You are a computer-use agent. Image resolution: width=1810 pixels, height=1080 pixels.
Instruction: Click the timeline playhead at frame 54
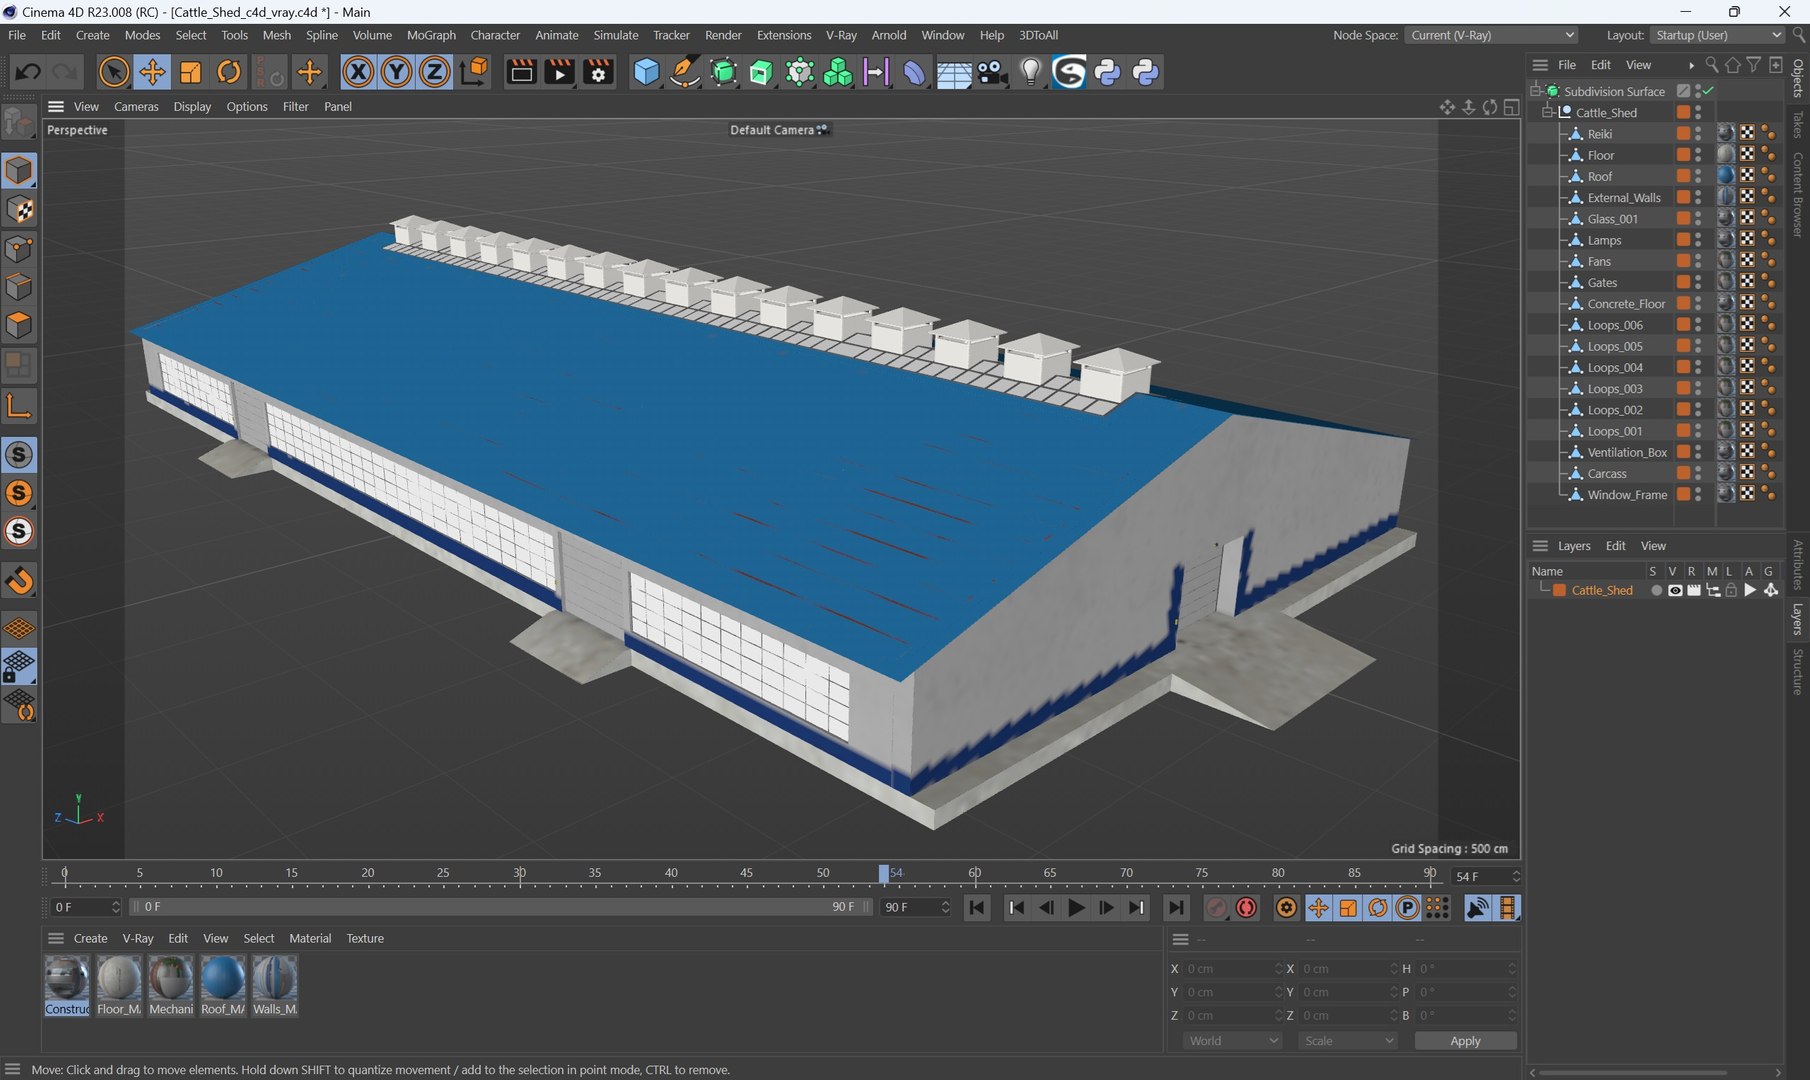(884, 874)
